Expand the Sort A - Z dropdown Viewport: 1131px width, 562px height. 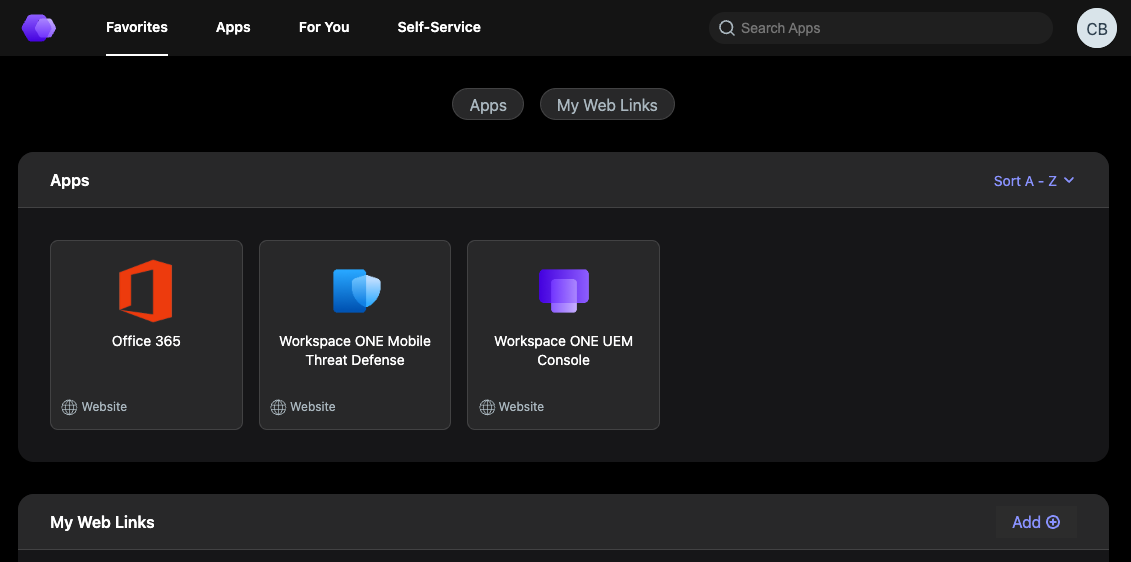1025,181
